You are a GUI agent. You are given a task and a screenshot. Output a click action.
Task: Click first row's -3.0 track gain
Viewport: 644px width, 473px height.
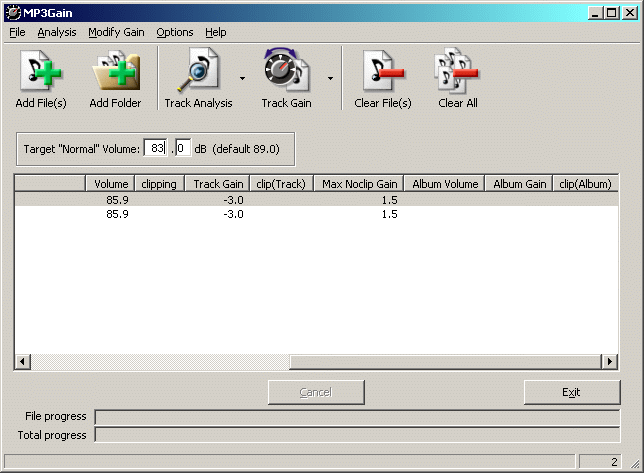coord(233,200)
